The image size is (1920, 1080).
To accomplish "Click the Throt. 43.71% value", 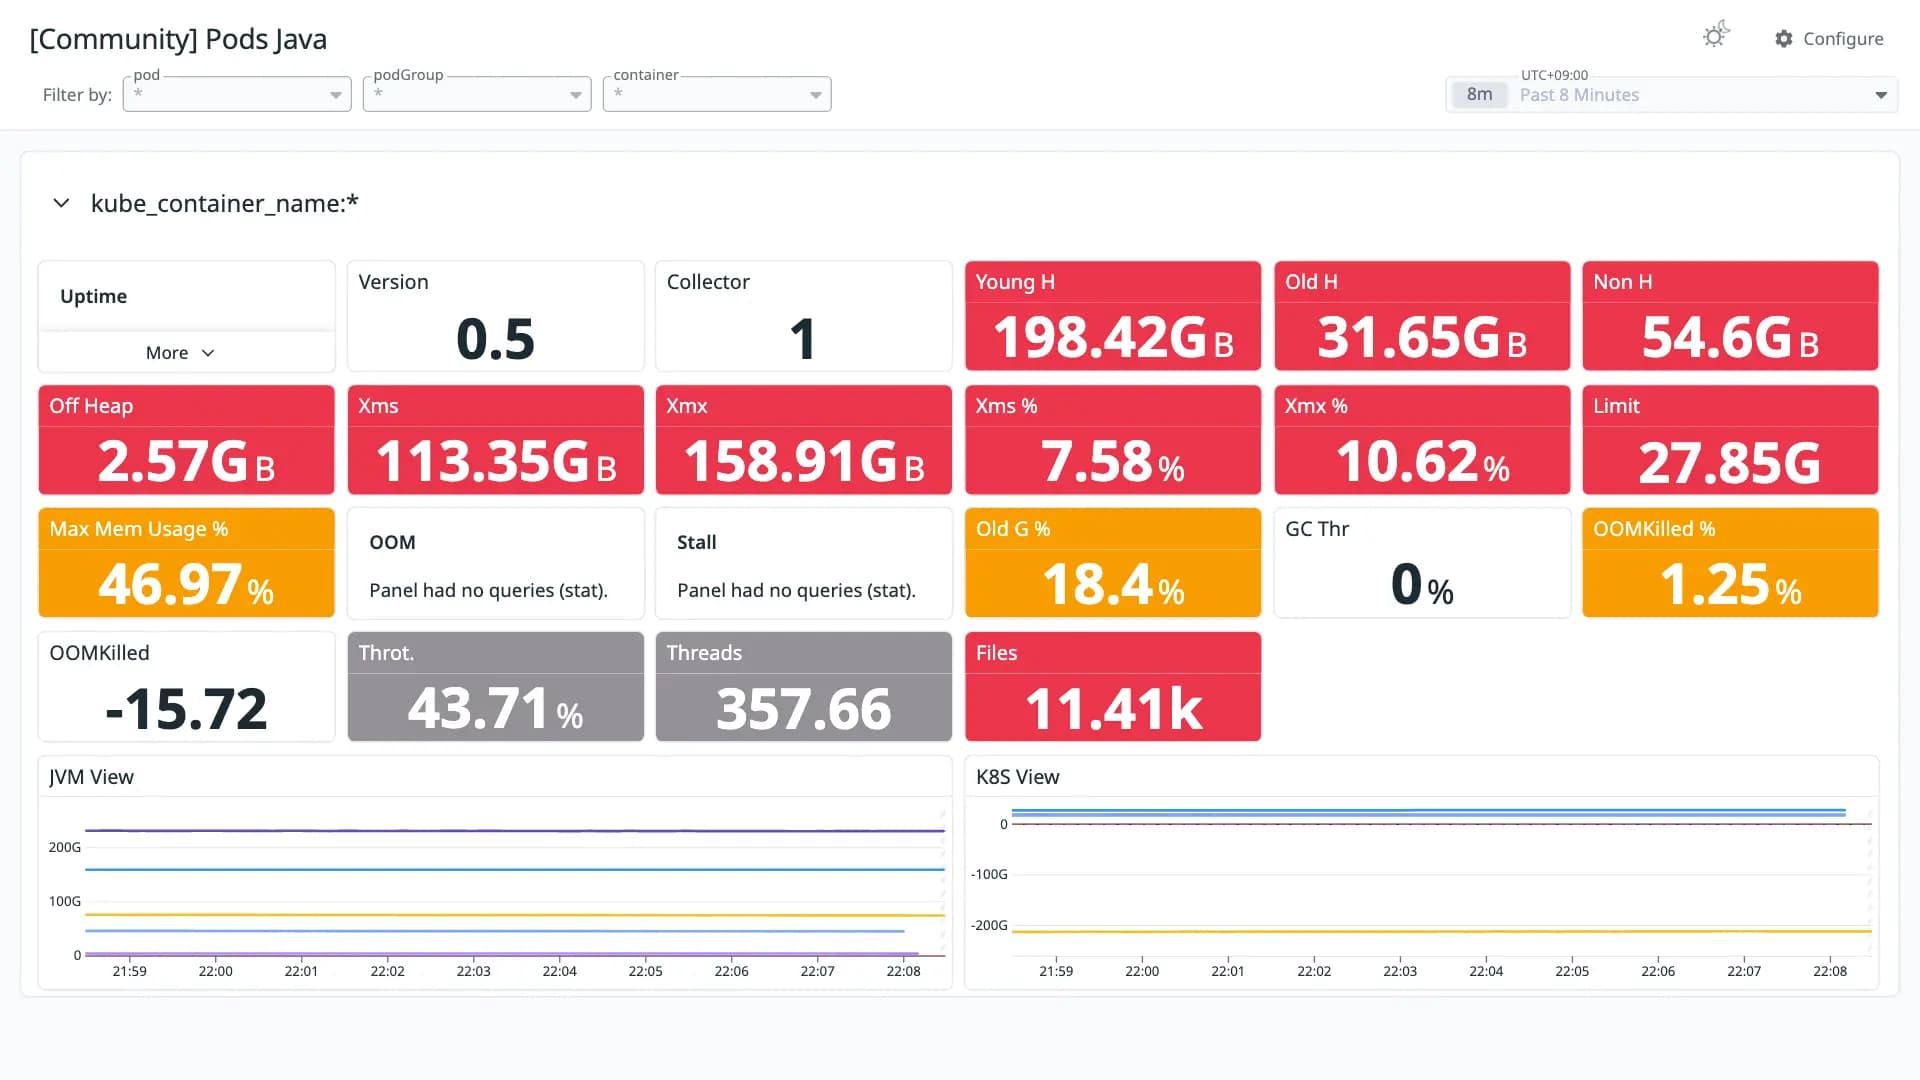I will pos(496,709).
